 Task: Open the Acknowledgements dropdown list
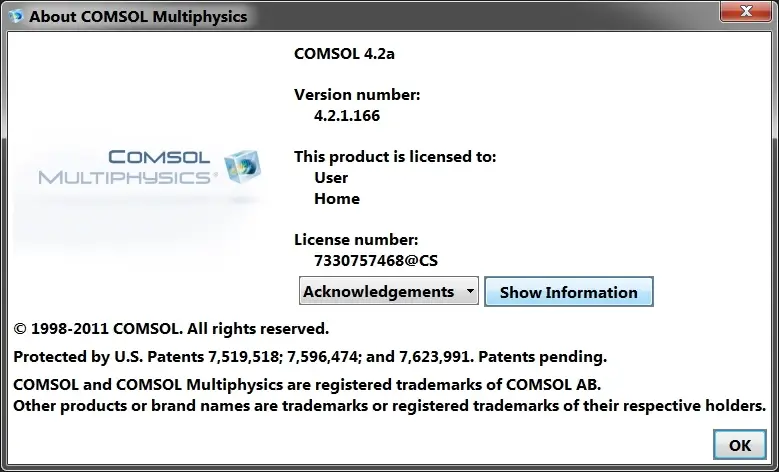[x=389, y=291]
